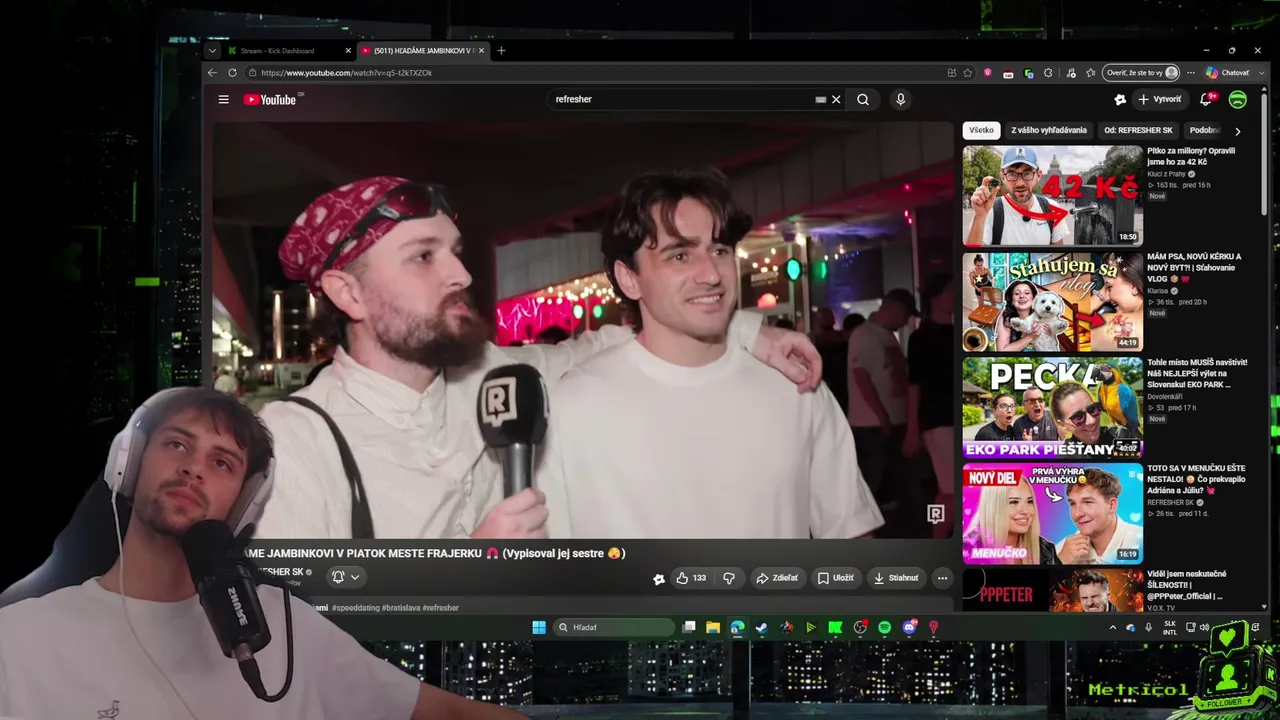Open the on-screen keyboard in search box
The height and width of the screenshot is (720, 1280).
[821, 100]
